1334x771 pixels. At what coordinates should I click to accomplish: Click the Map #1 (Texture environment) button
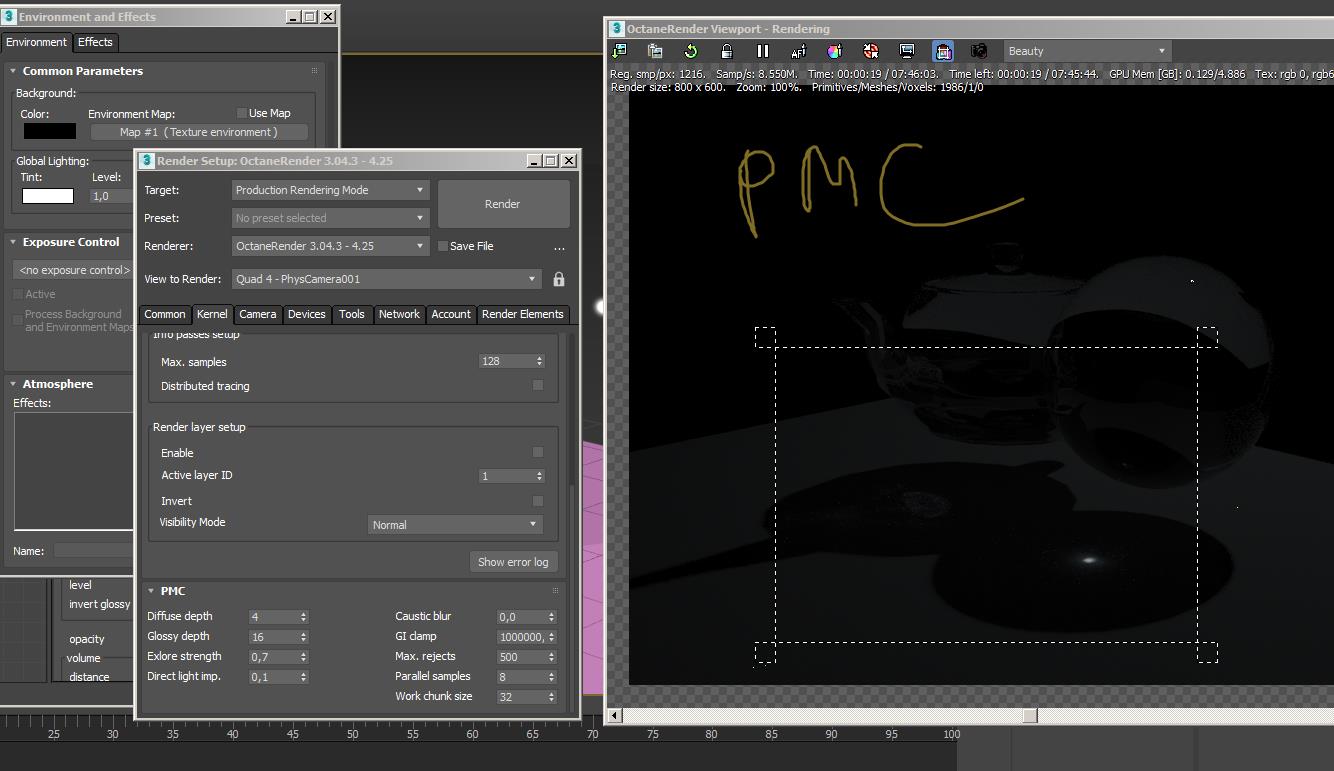pyautogui.click(x=199, y=132)
